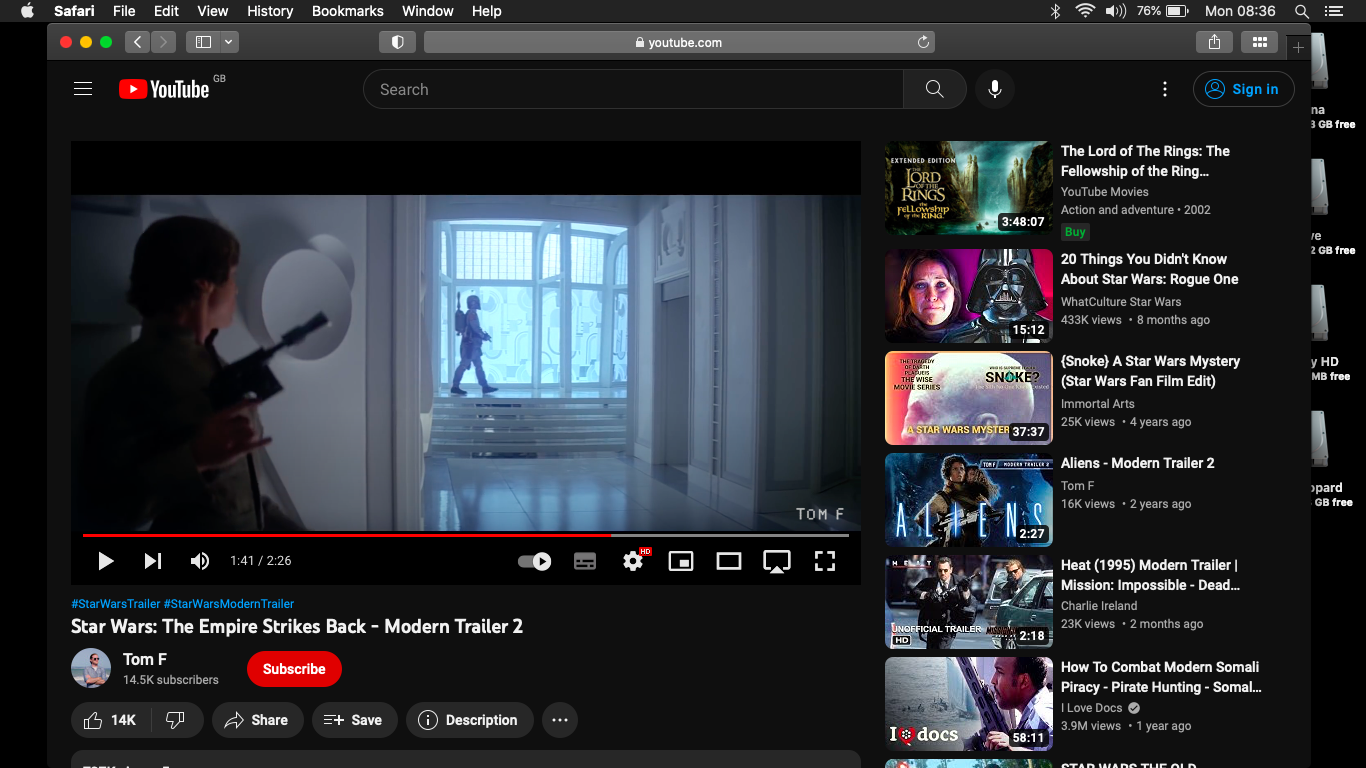Expand the sidebar dropdown chevron
1366x768 pixels.
(x=230, y=42)
